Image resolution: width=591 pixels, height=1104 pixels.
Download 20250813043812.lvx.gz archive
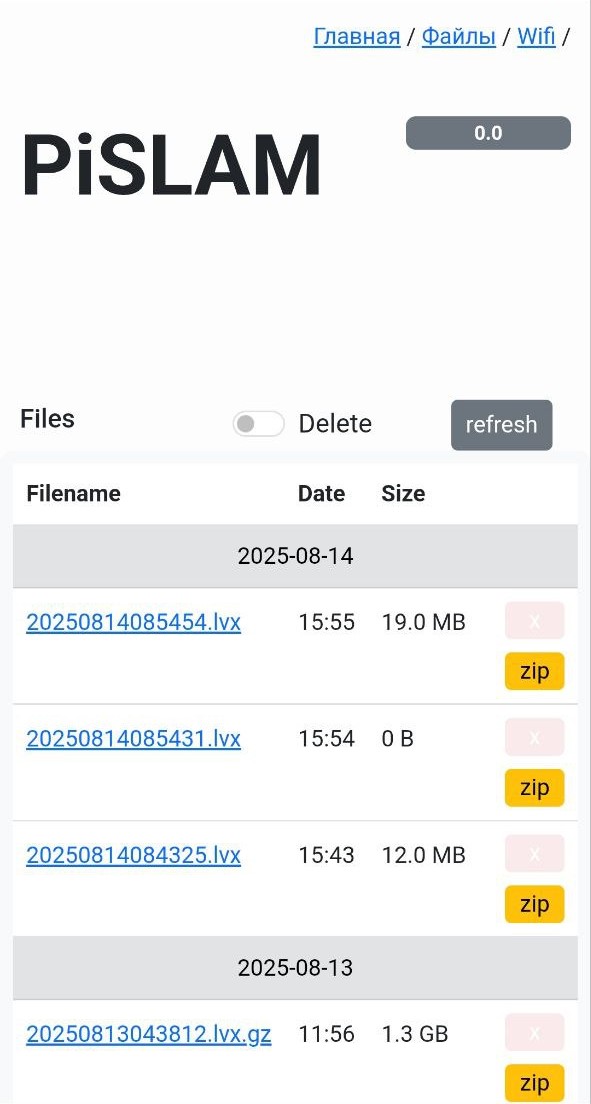[x=149, y=1034]
